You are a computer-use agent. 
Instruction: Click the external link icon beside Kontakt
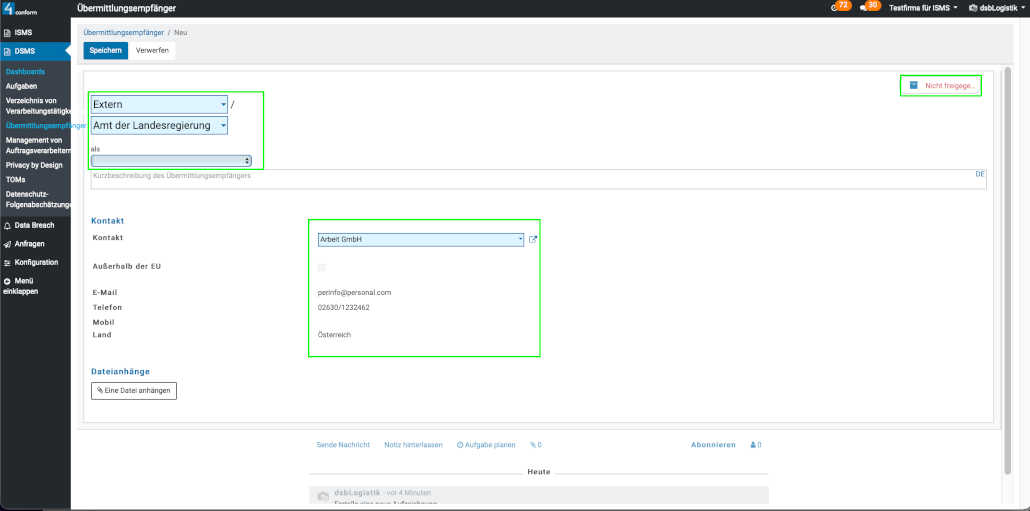(533, 240)
